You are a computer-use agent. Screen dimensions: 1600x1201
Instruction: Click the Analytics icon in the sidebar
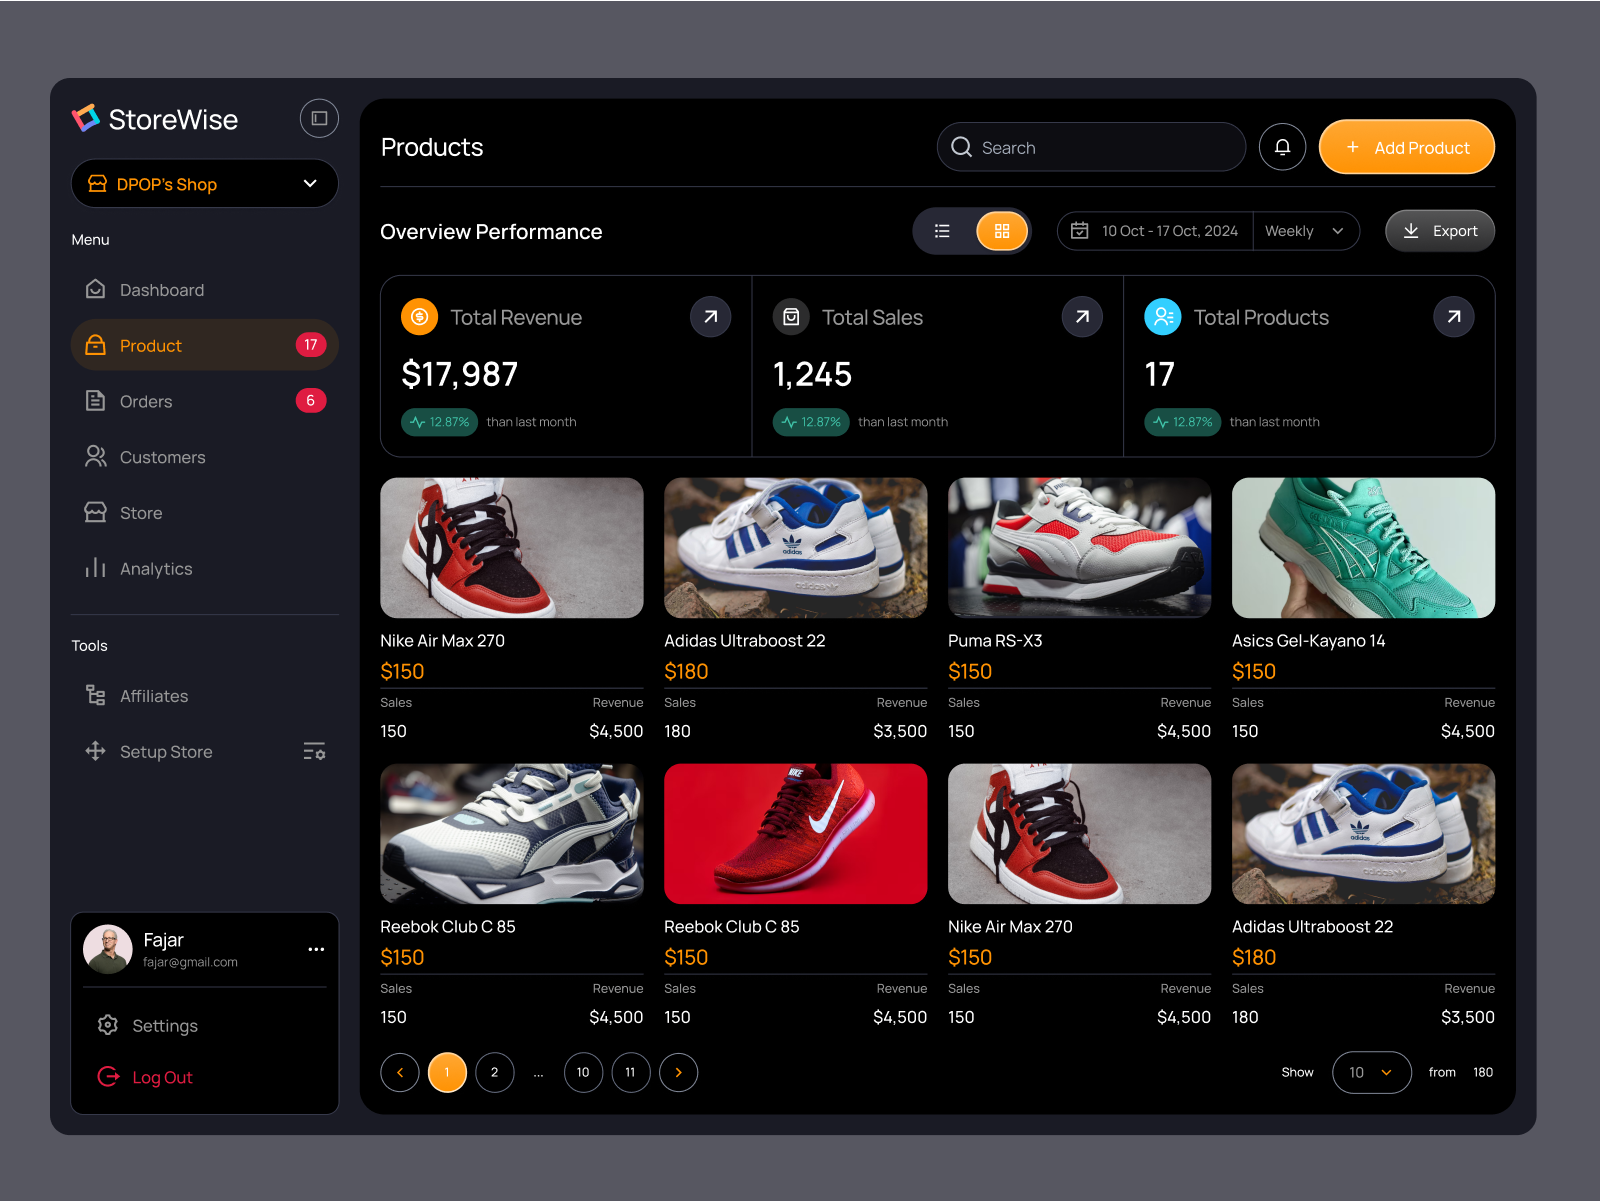tap(95, 568)
